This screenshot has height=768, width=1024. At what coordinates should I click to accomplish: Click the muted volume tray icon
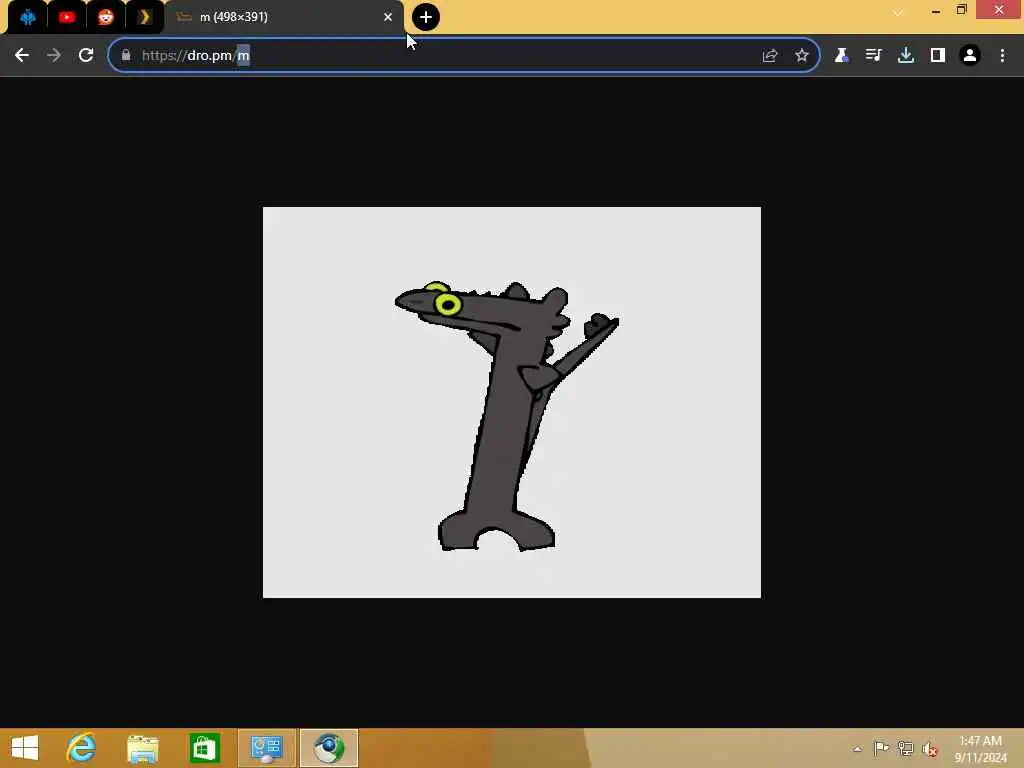point(929,748)
